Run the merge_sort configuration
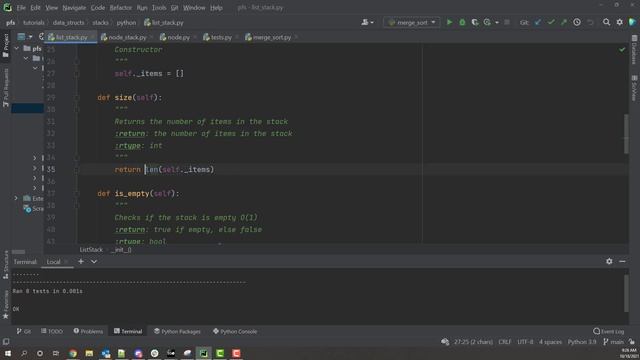The width and height of the screenshot is (640, 360). coord(449,22)
